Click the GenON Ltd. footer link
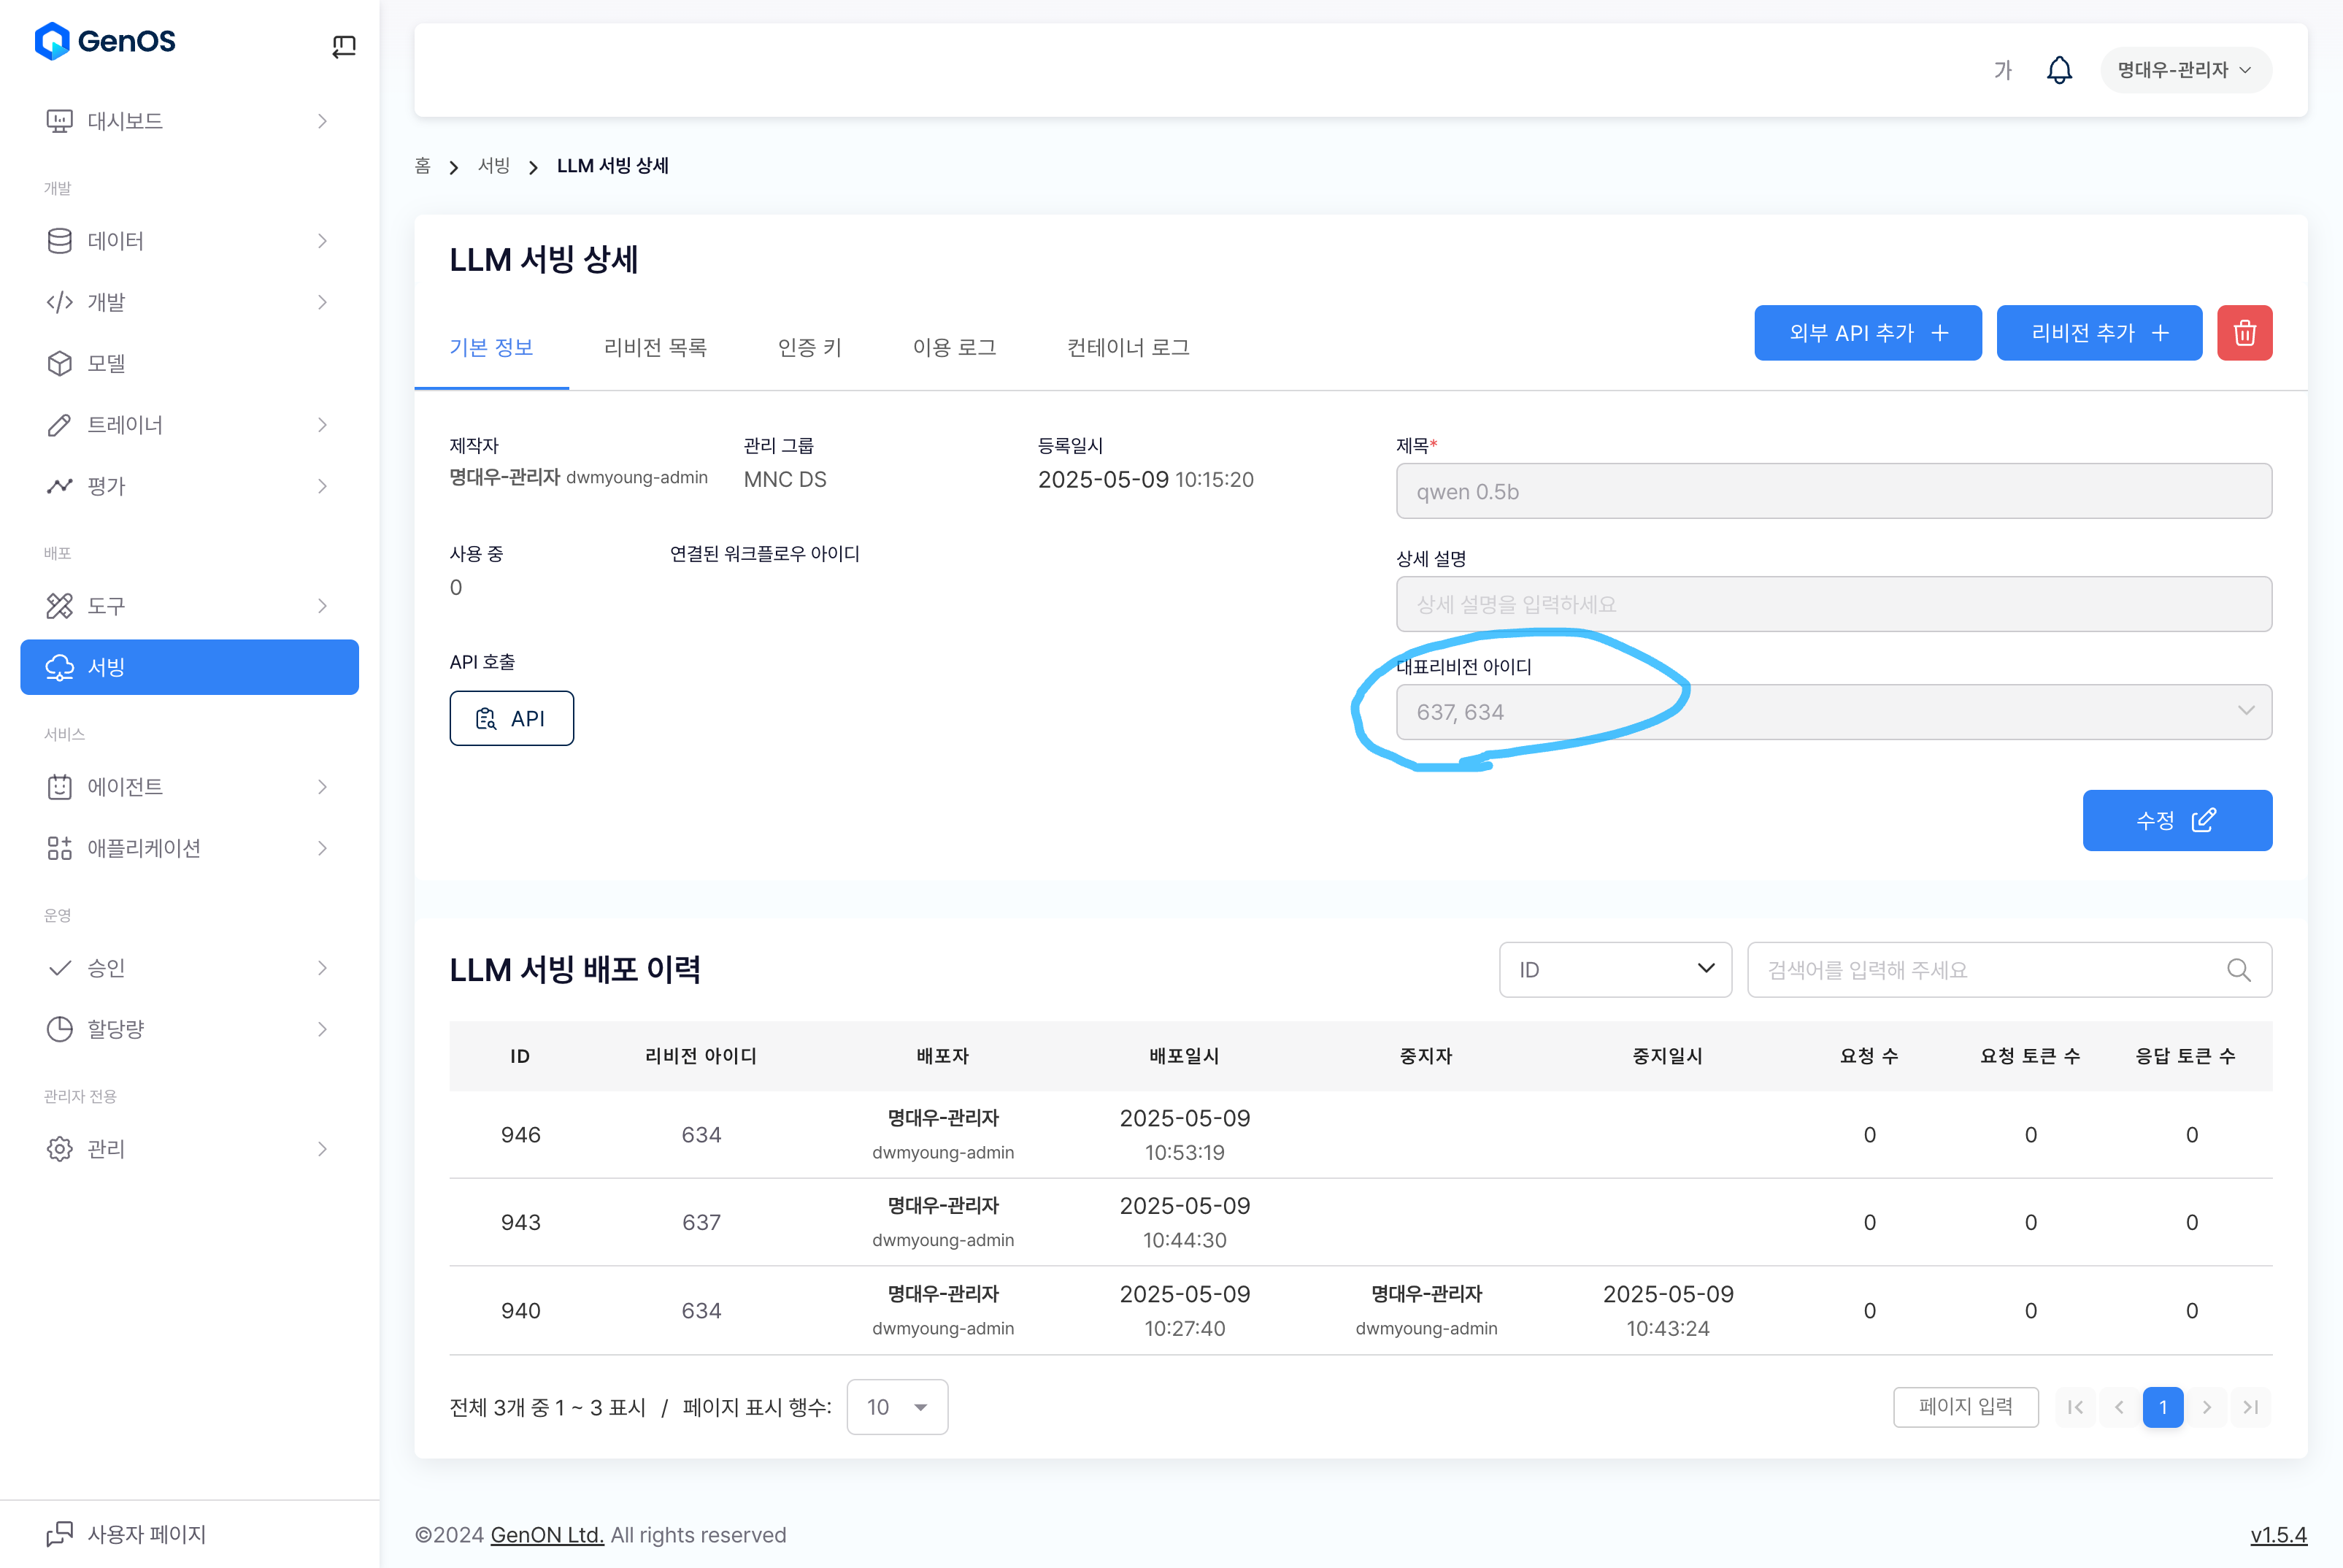Screen dimensions: 2343x1568 click(x=546, y=1535)
